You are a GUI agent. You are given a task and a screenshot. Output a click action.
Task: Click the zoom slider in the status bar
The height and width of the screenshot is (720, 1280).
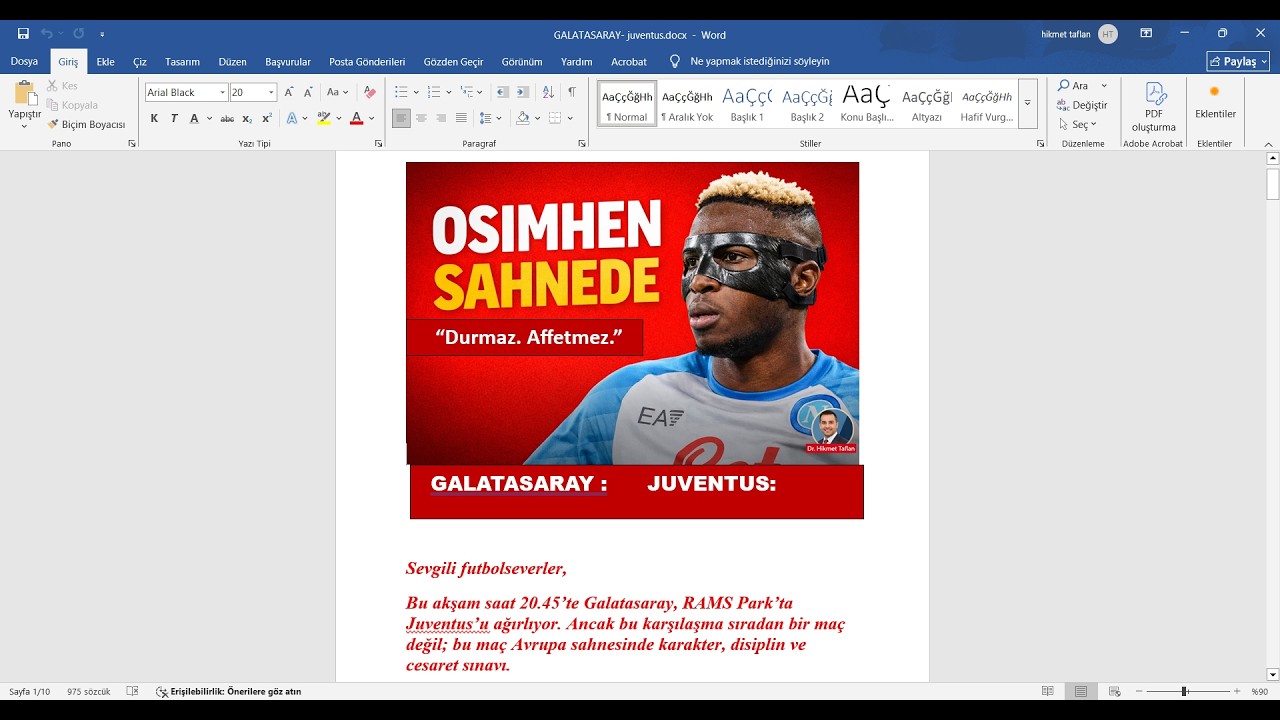pyautogui.click(x=1188, y=691)
